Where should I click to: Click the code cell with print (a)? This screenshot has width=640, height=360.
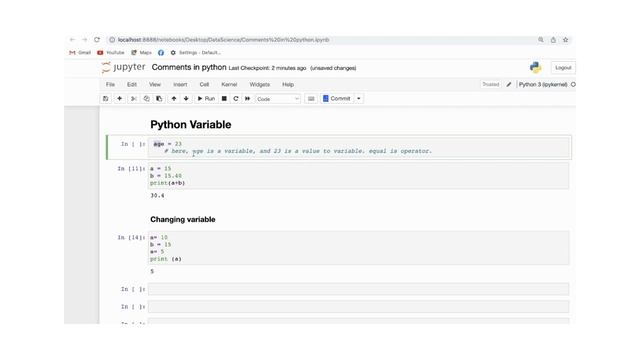tap(358, 248)
